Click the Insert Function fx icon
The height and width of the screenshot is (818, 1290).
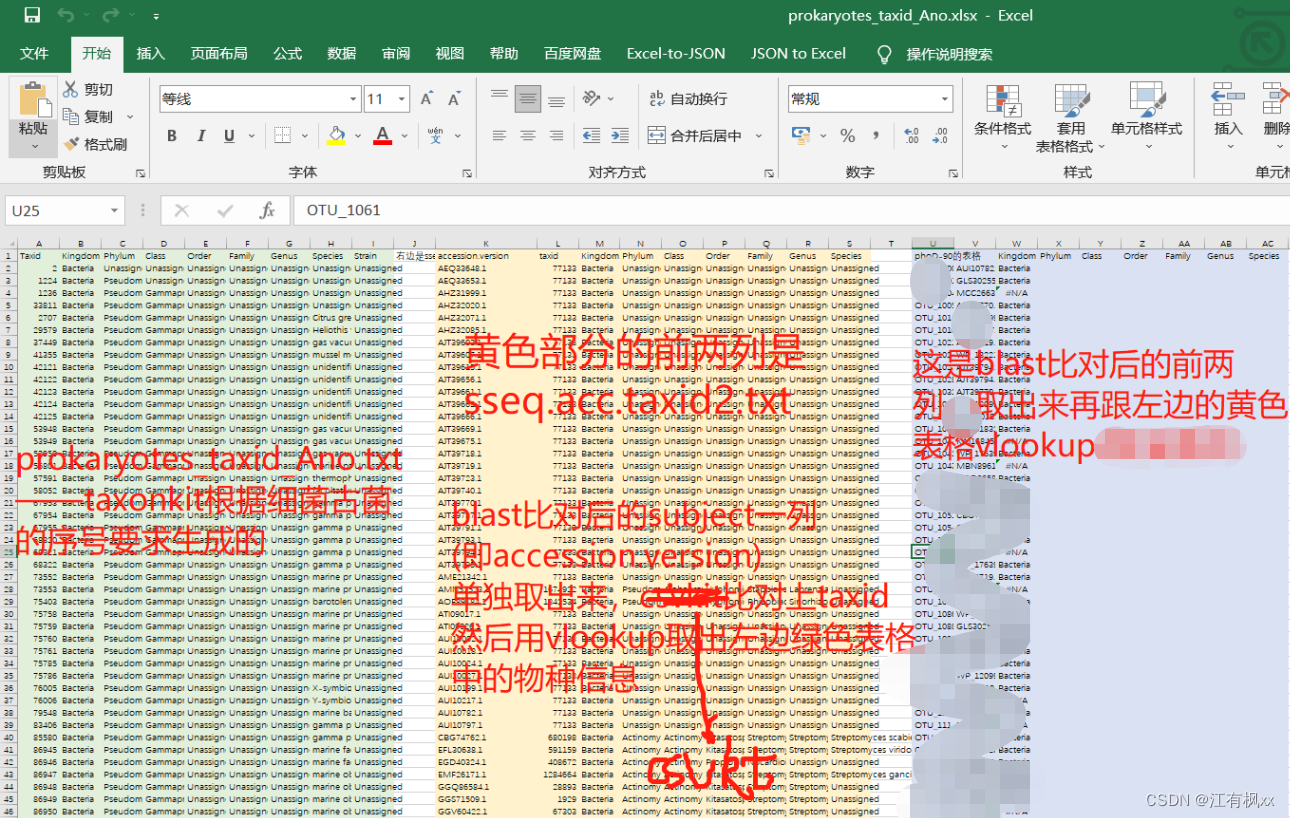click(x=267, y=210)
